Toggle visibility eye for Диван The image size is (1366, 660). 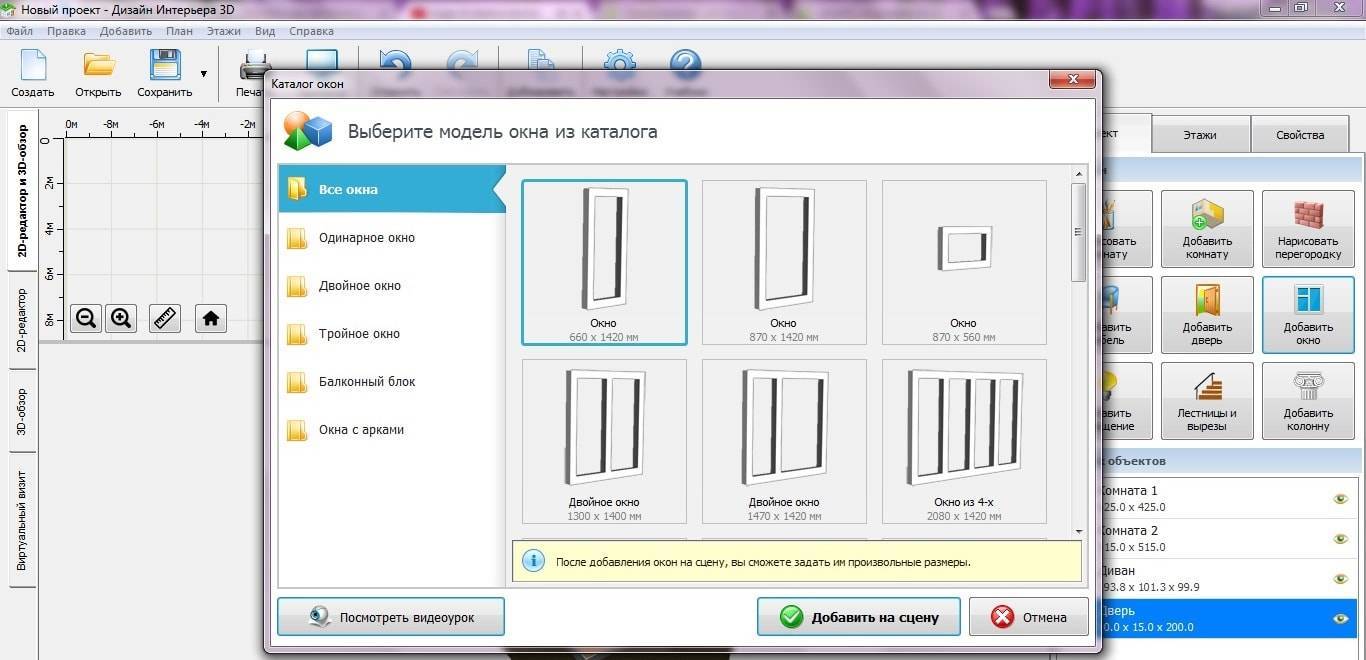[x=1340, y=579]
